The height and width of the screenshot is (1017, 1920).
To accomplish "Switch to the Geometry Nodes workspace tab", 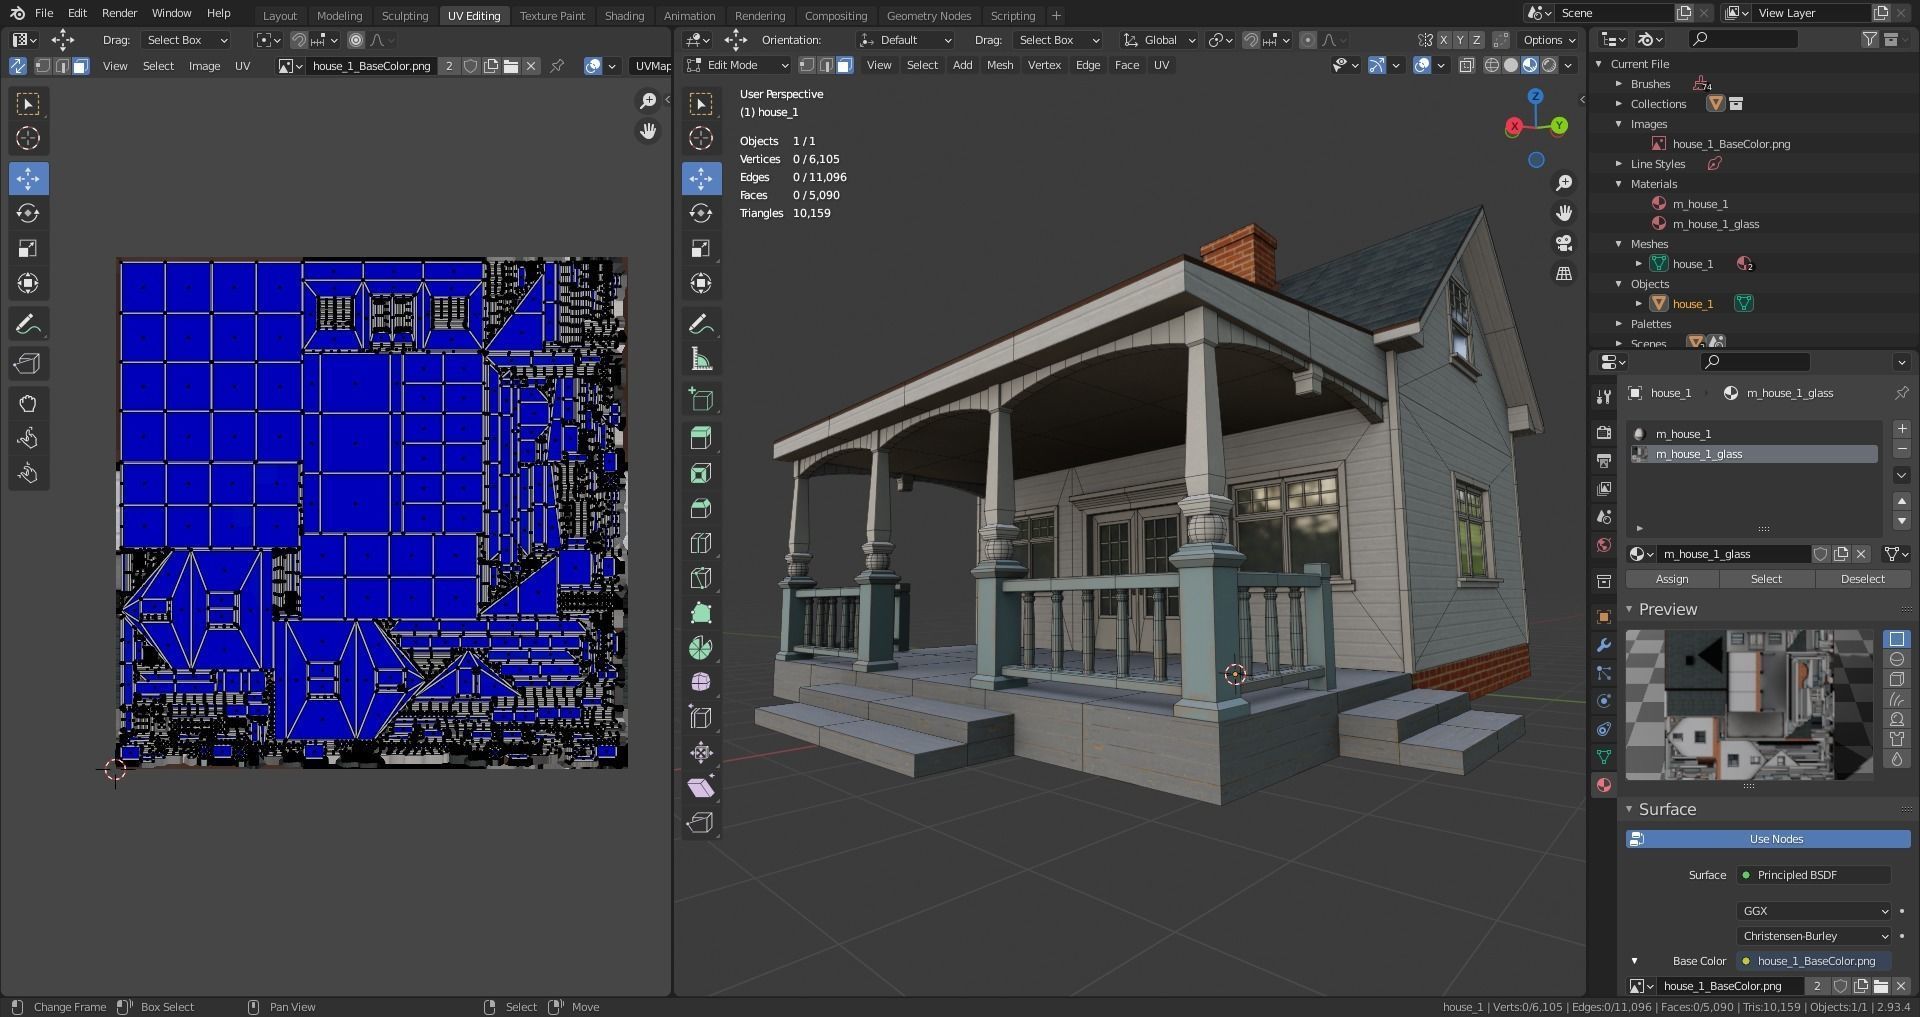I will pyautogui.click(x=928, y=15).
